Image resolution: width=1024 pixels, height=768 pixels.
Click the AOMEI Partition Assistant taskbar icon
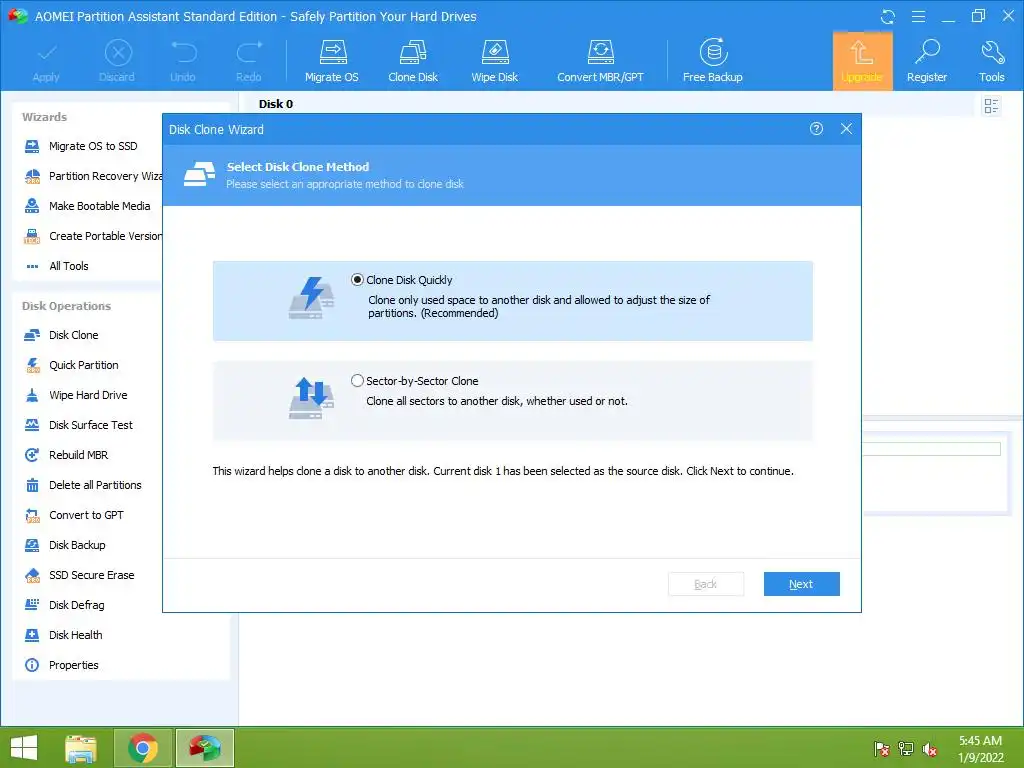tap(204, 748)
